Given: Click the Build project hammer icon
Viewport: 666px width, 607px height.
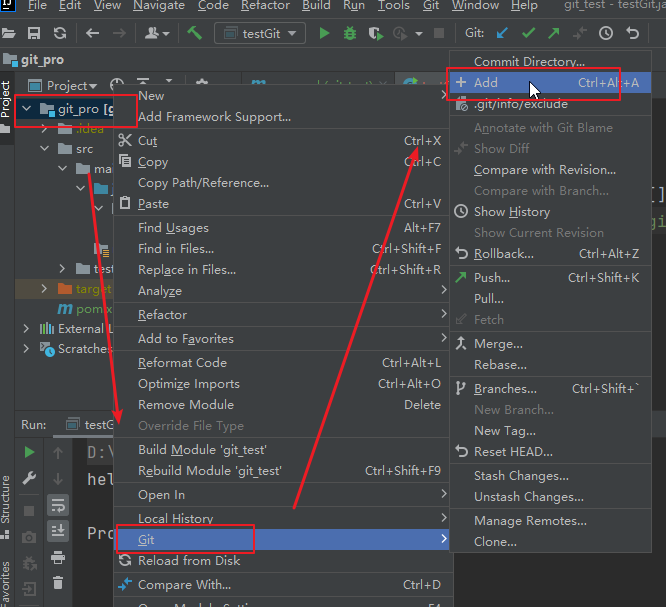Looking at the screenshot, I should coord(195,33).
